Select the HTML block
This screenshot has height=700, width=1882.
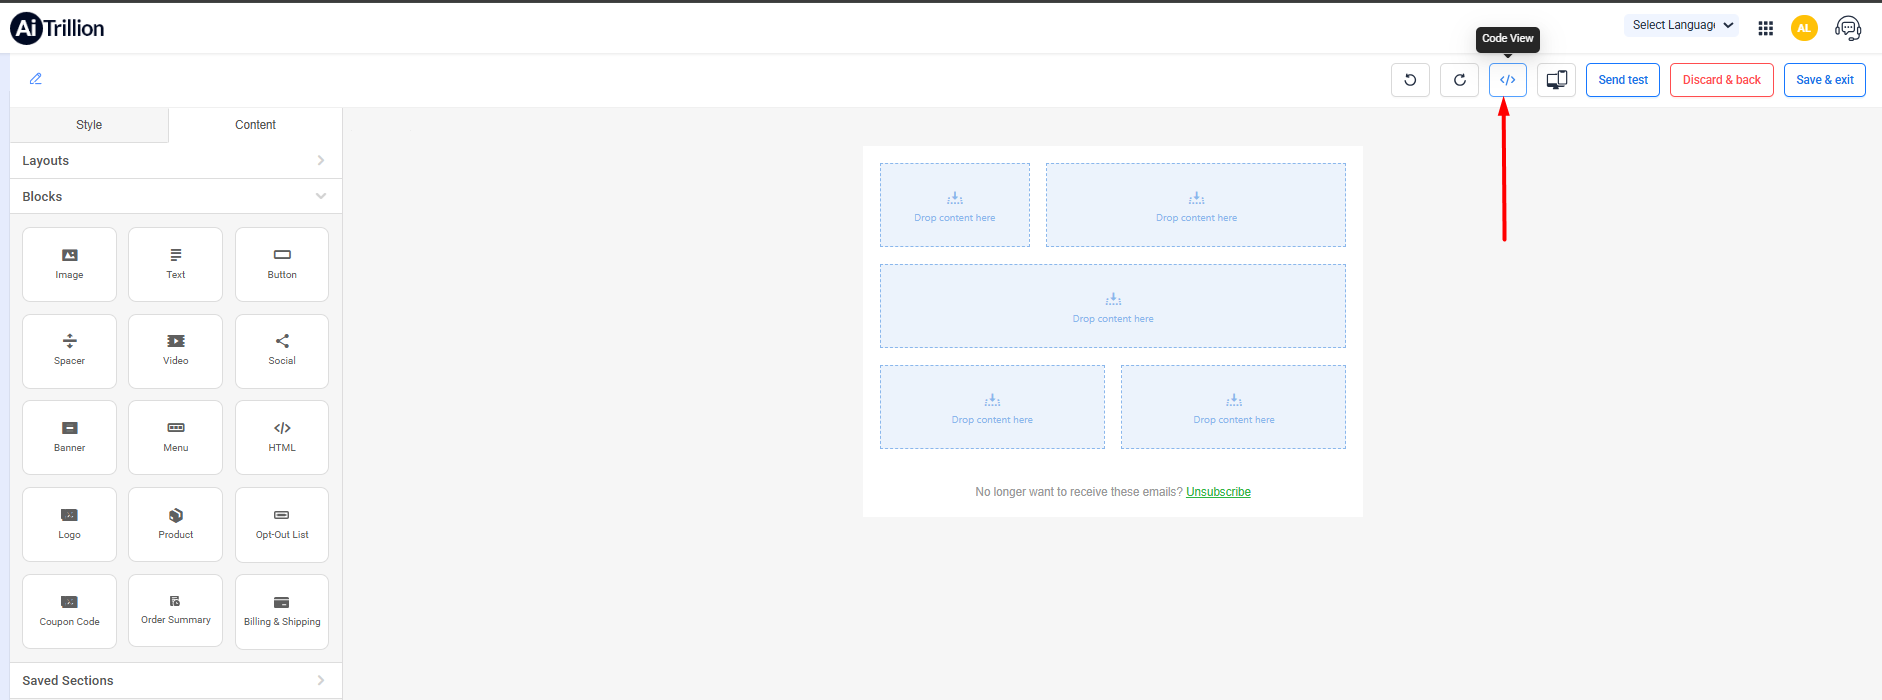[x=282, y=437]
